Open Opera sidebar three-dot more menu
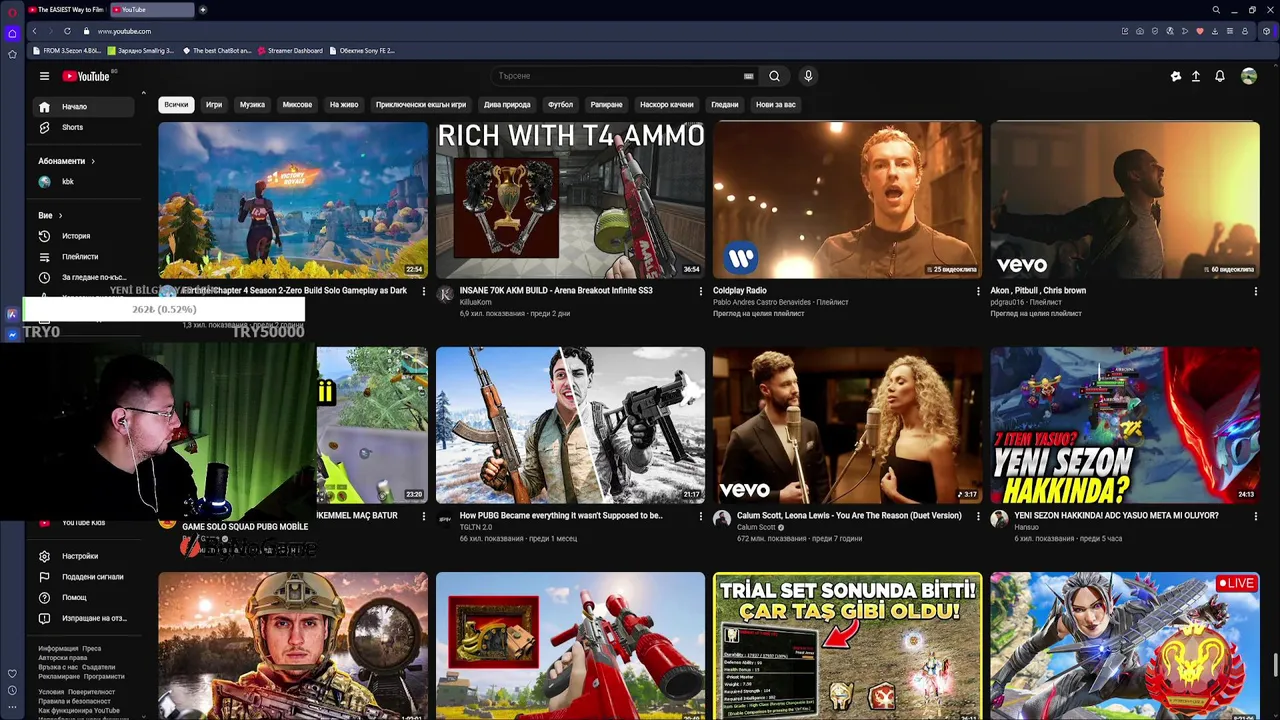The width and height of the screenshot is (1280, 720). 12,708
